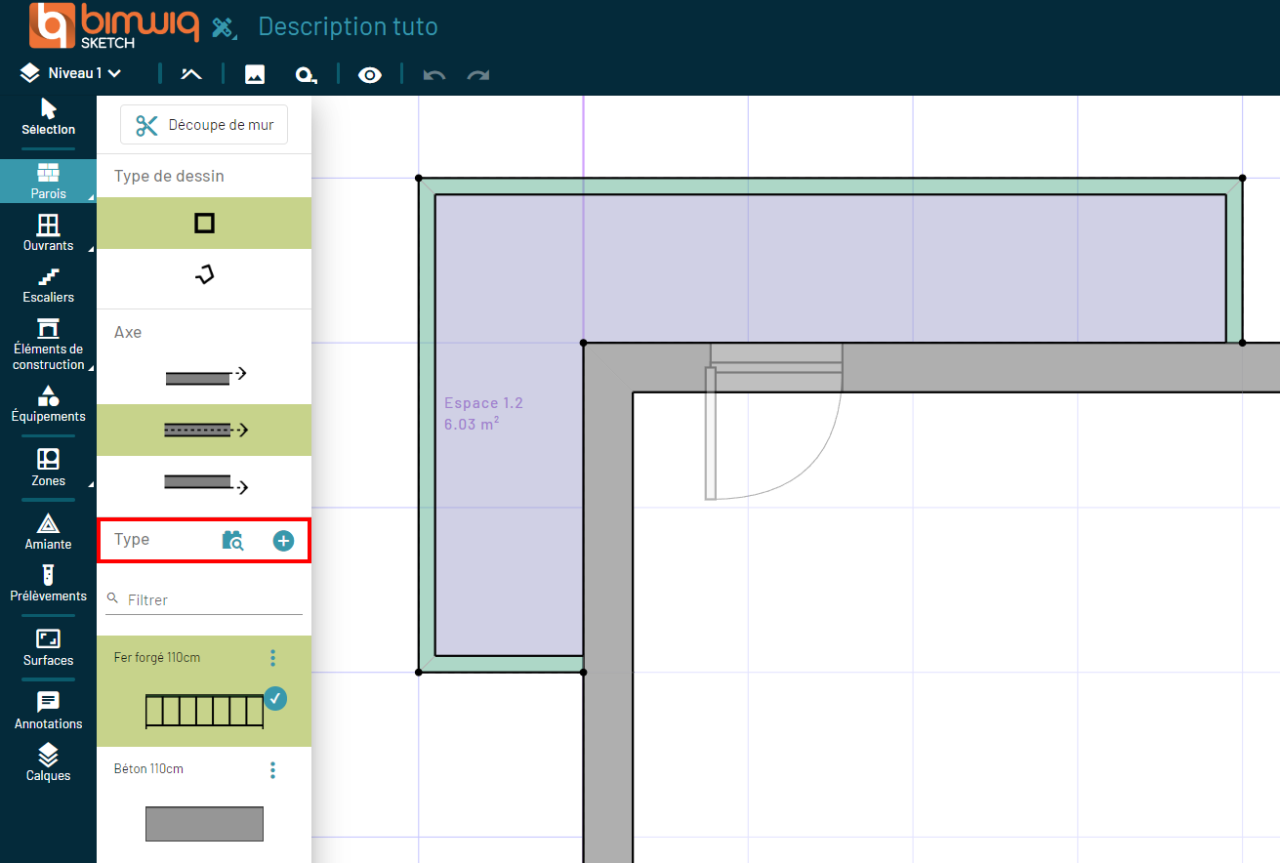The image size is (1280, 863).
Task: Open the Calques layers panel
Action: (x=48, y=763)
